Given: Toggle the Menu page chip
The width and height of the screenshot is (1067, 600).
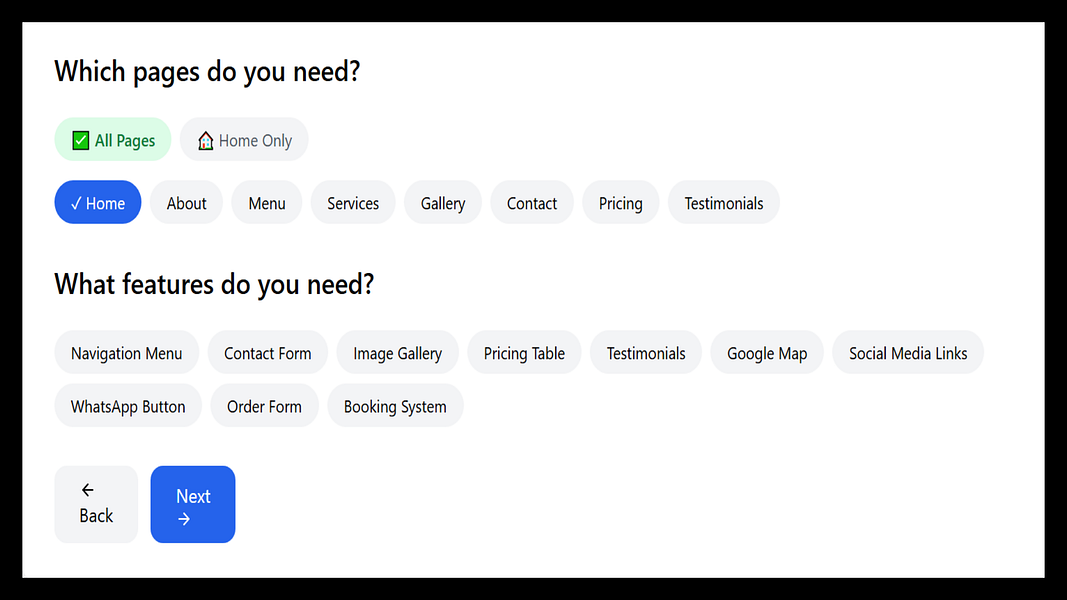Looking at the screenshot, I should [267, 202].
